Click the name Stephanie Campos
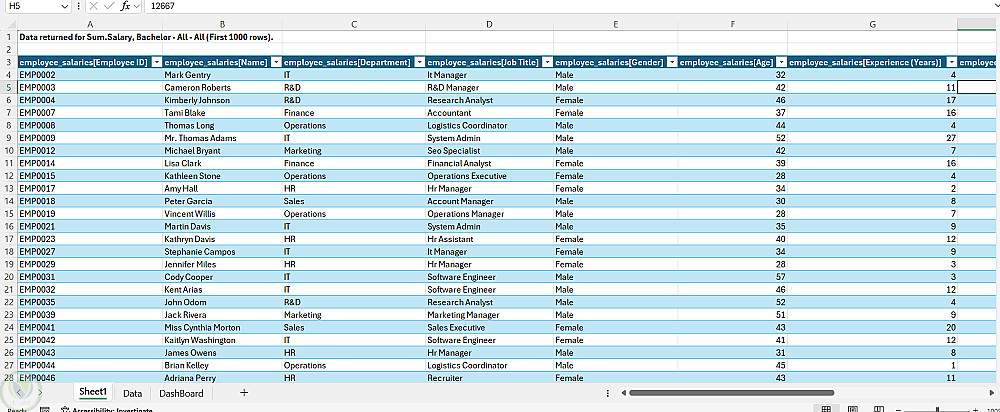The height and width of the screenshot is (412, 1000). click(x=200, y=252)
